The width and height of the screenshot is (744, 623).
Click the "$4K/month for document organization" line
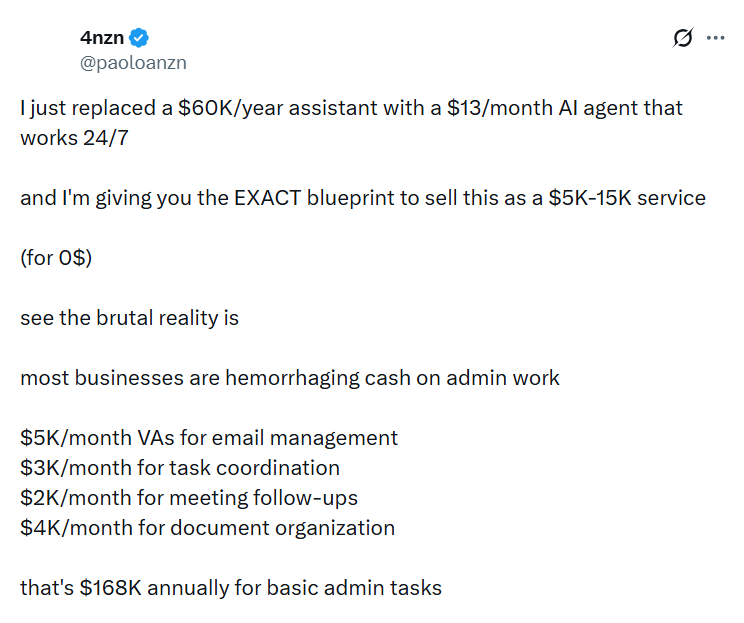[207, 528]
